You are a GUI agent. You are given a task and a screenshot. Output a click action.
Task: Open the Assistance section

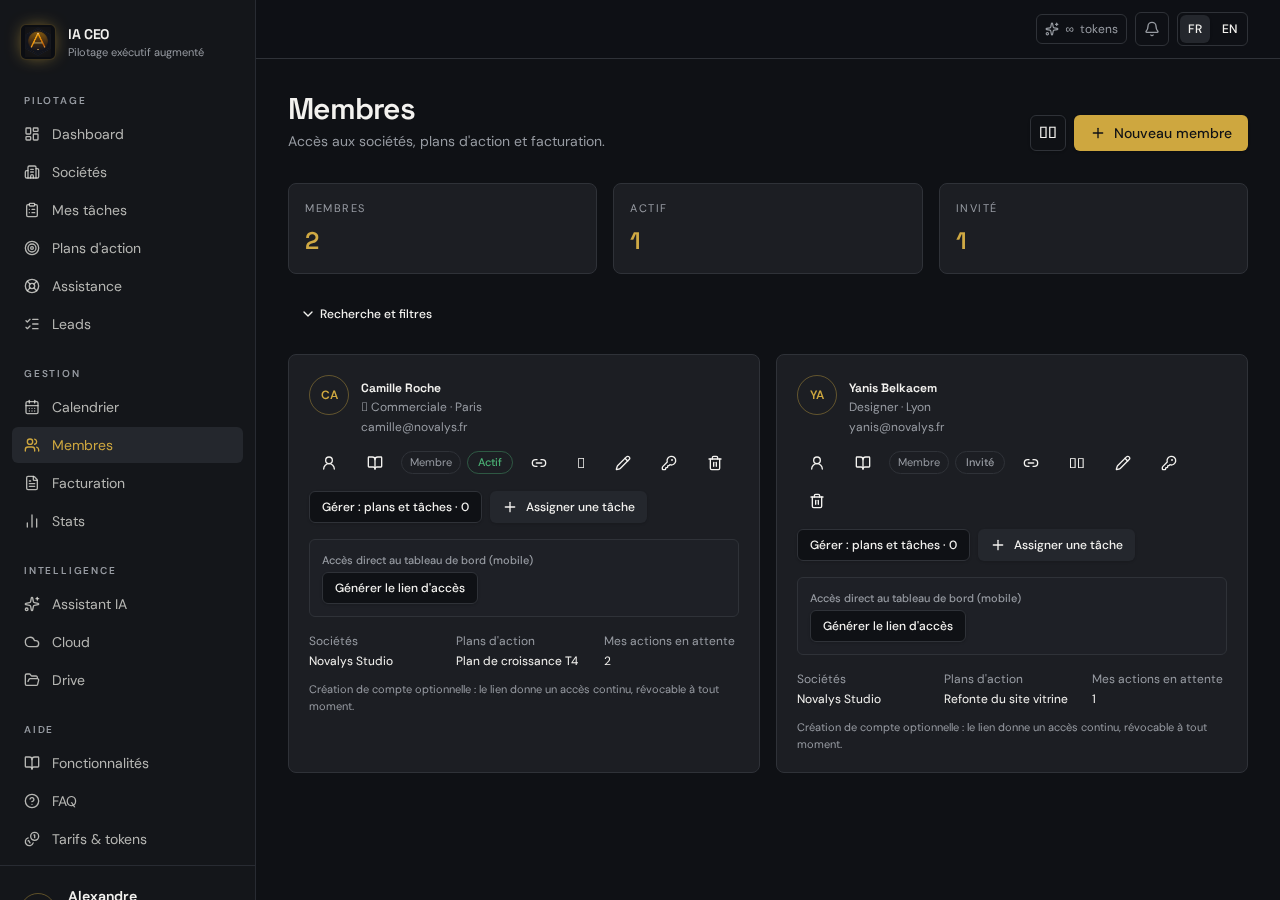tap(127, 286)
